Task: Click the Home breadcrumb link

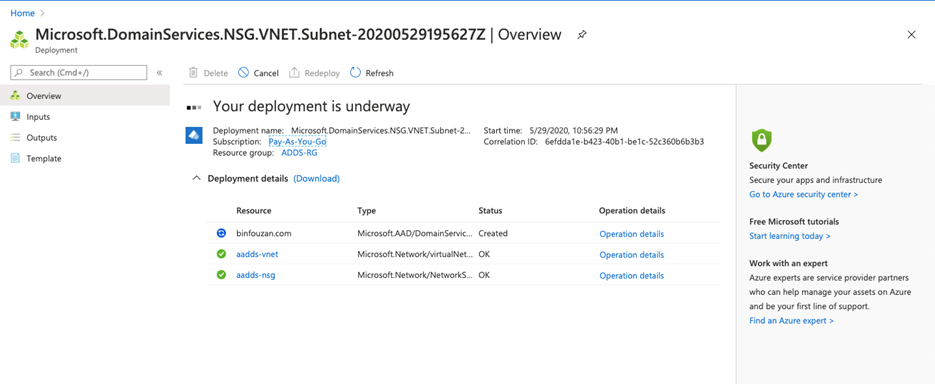Action: point(22,13)
